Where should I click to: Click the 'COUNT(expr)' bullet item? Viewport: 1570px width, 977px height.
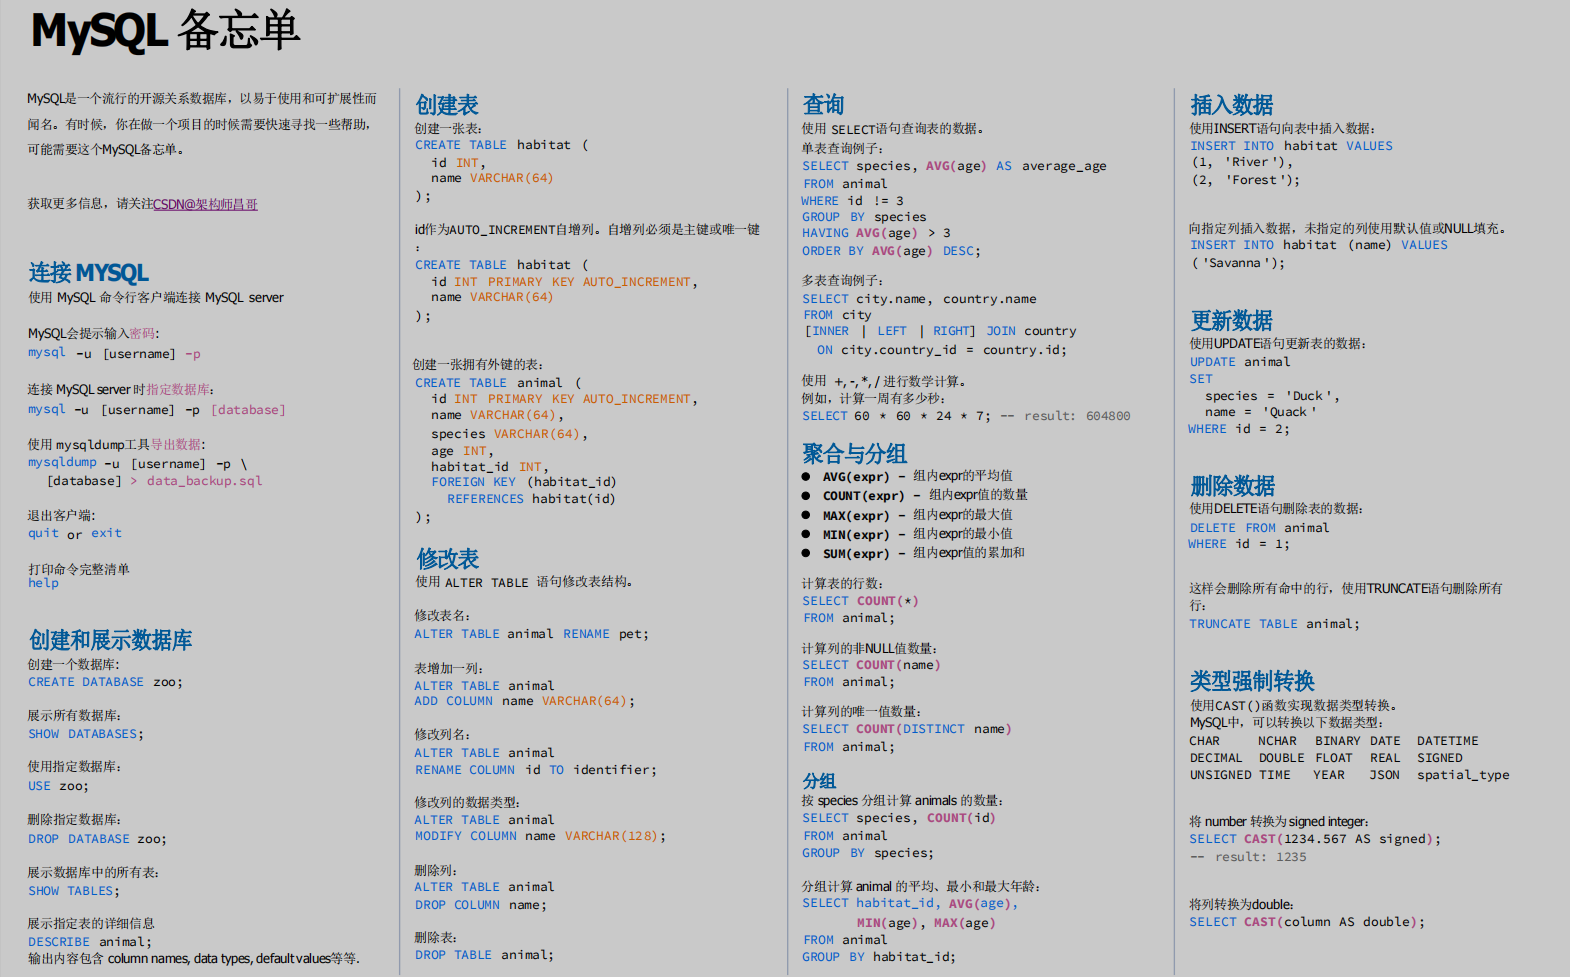point(914,496)
